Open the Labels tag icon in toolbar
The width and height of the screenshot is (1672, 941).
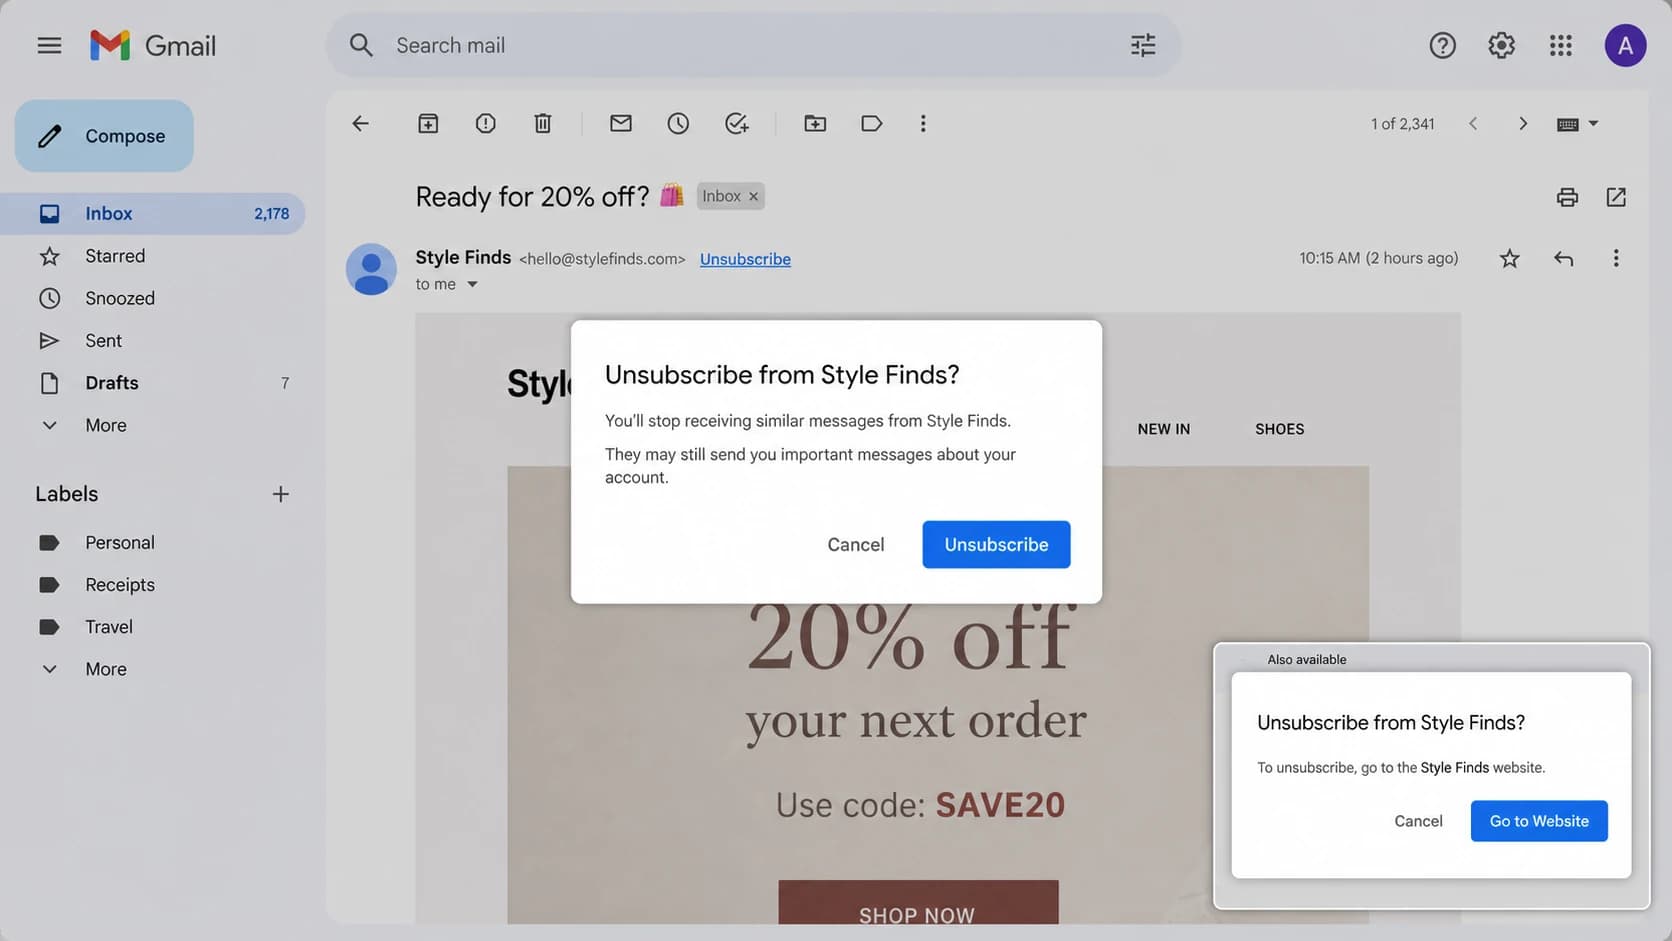click(x=871, y=123)
